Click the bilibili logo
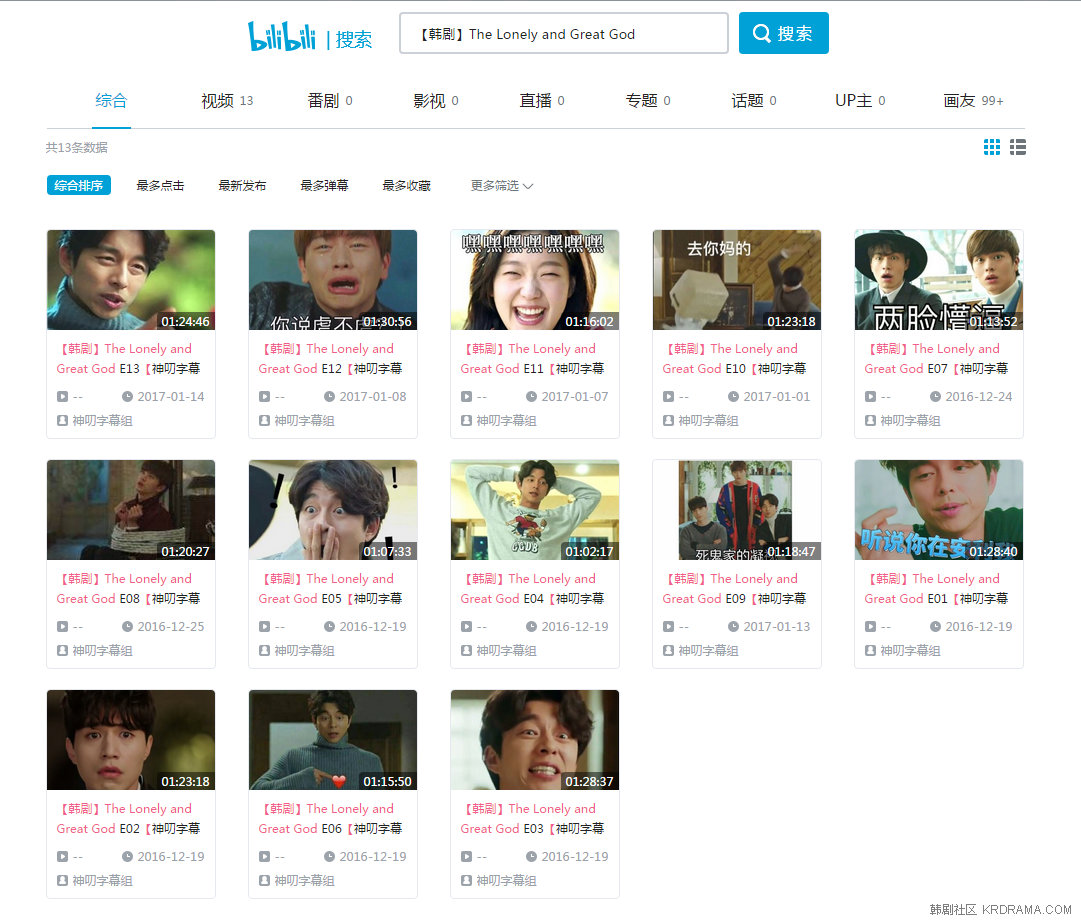This screenshot has width=1081, height=920. 281,36
